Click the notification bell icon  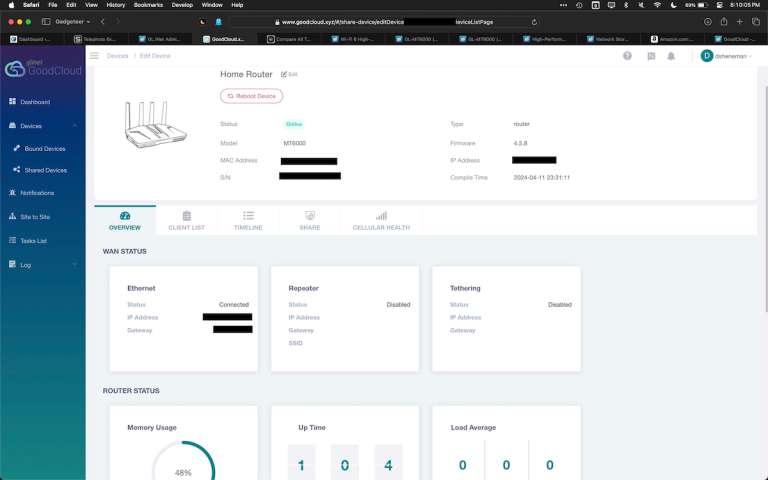pos(672,56)
